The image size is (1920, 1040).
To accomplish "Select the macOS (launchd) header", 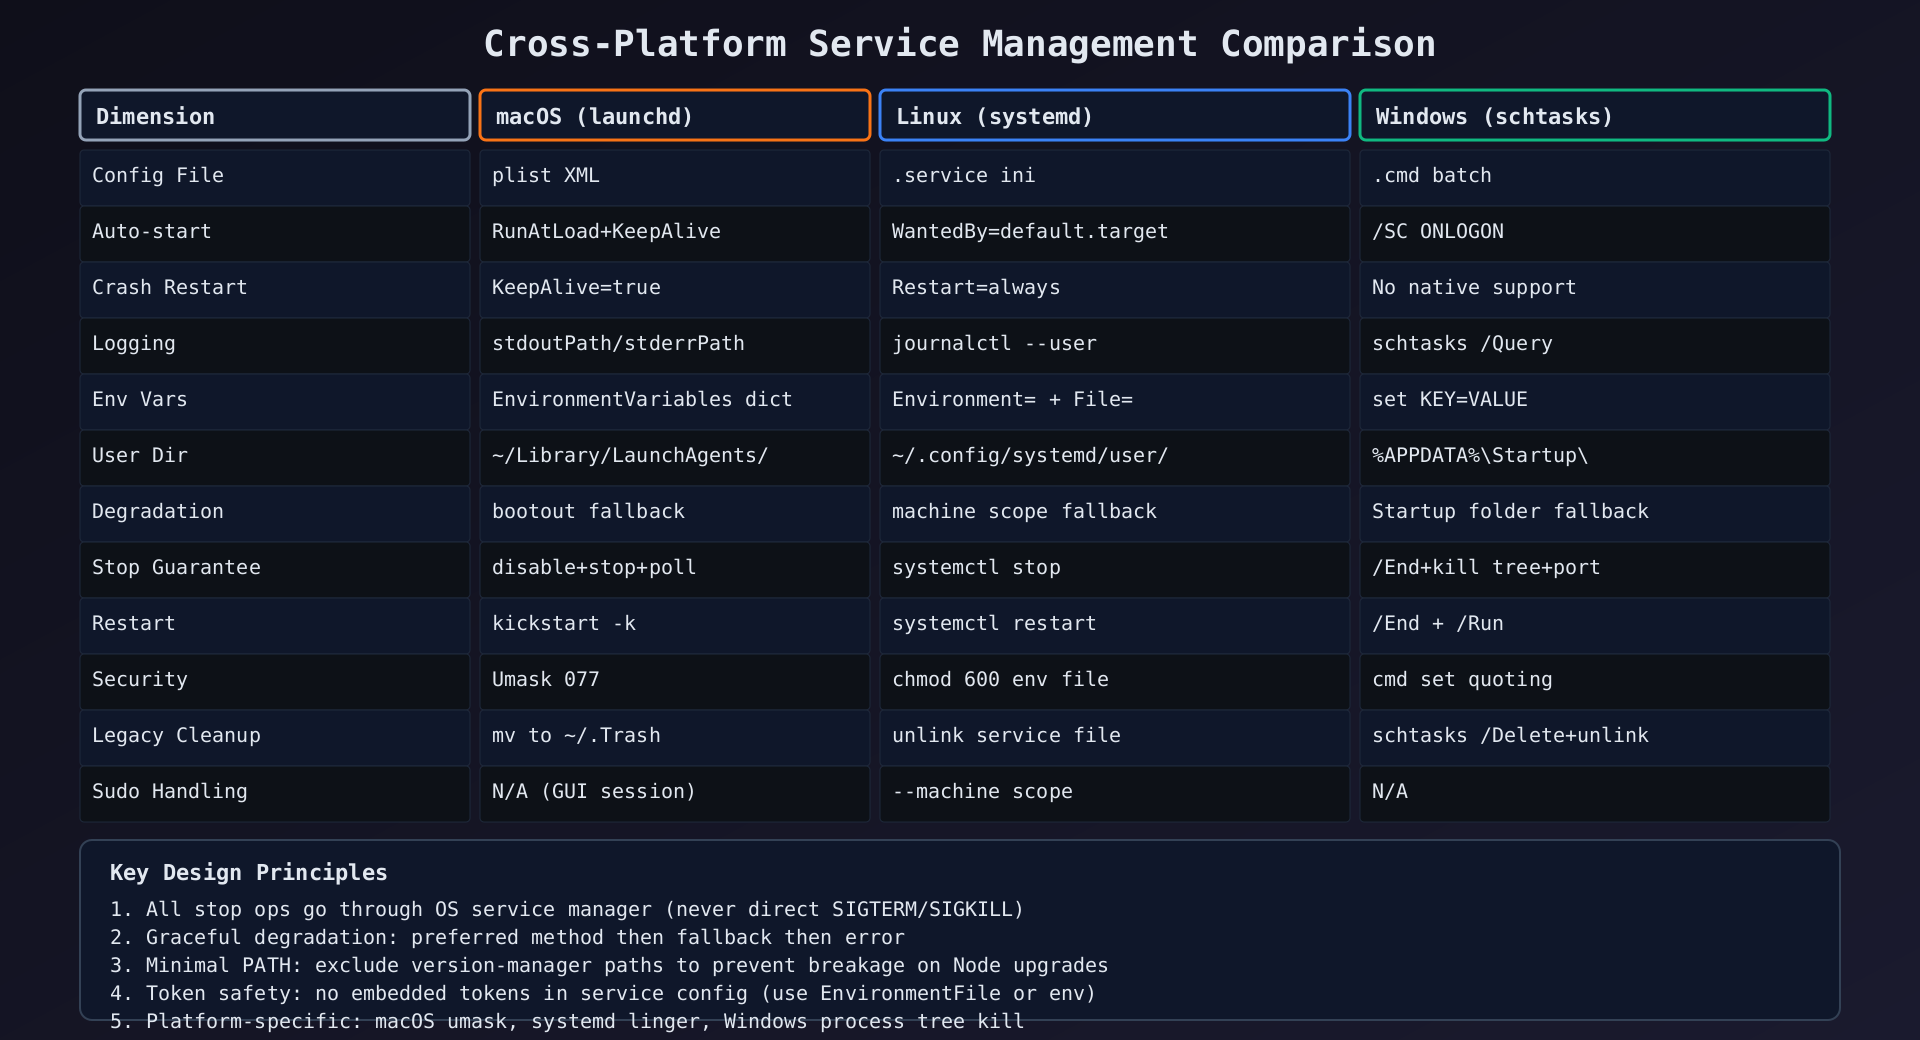I will pos(675,115).
